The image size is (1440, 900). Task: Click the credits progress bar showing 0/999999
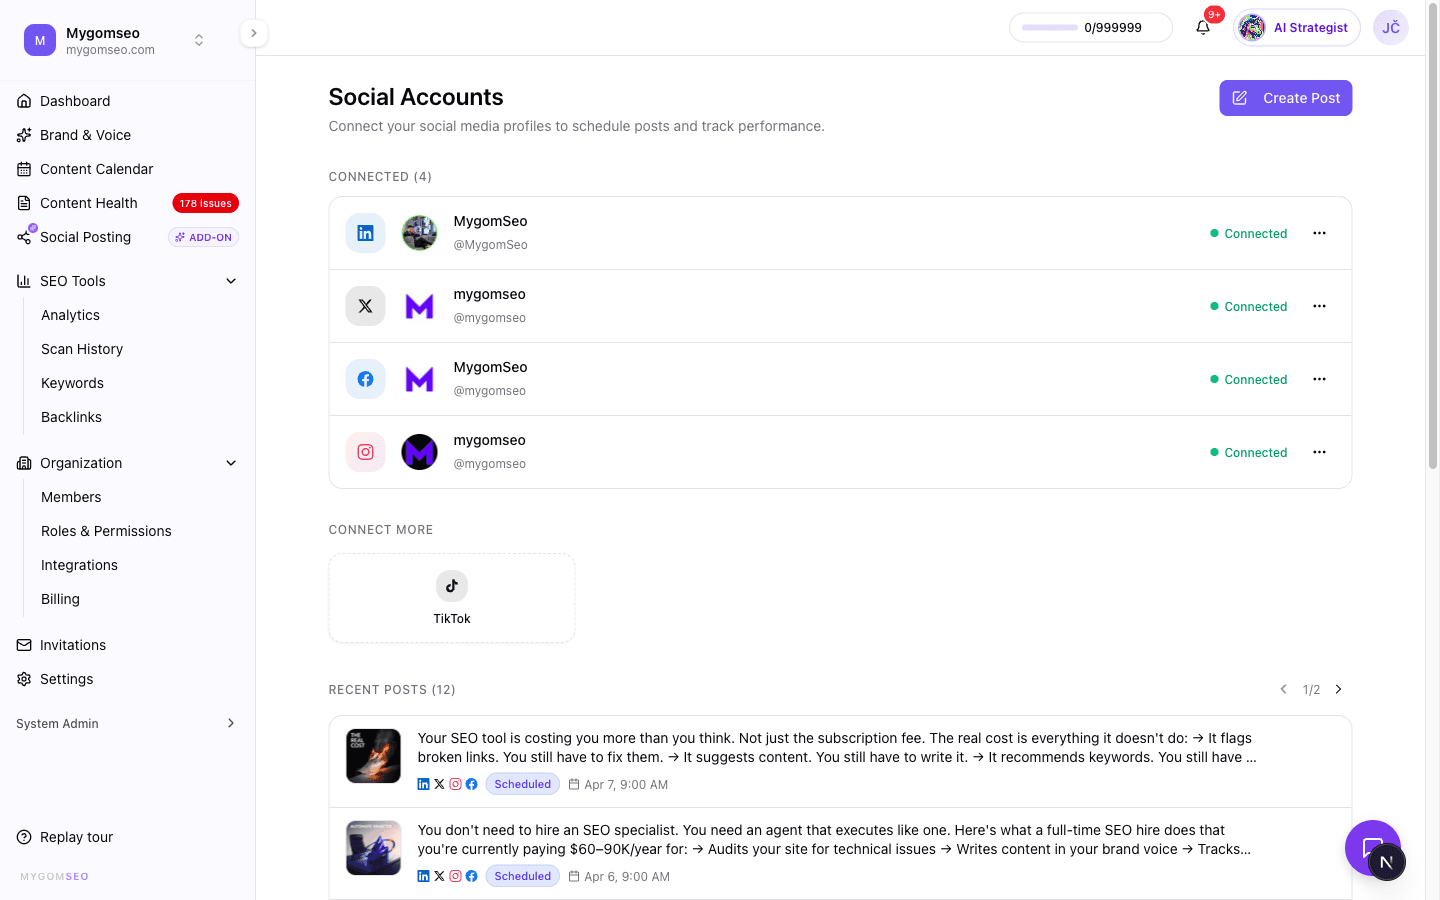(x=1090, y=27)
